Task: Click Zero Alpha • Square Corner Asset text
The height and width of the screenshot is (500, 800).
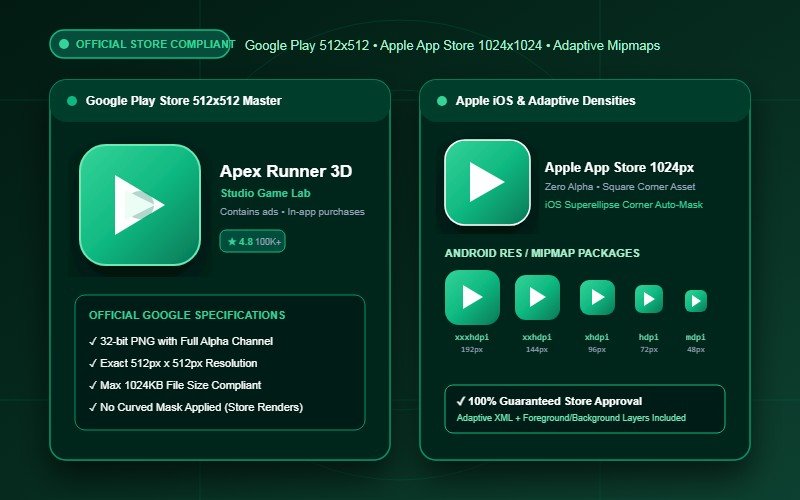Action: pos(620,187)
